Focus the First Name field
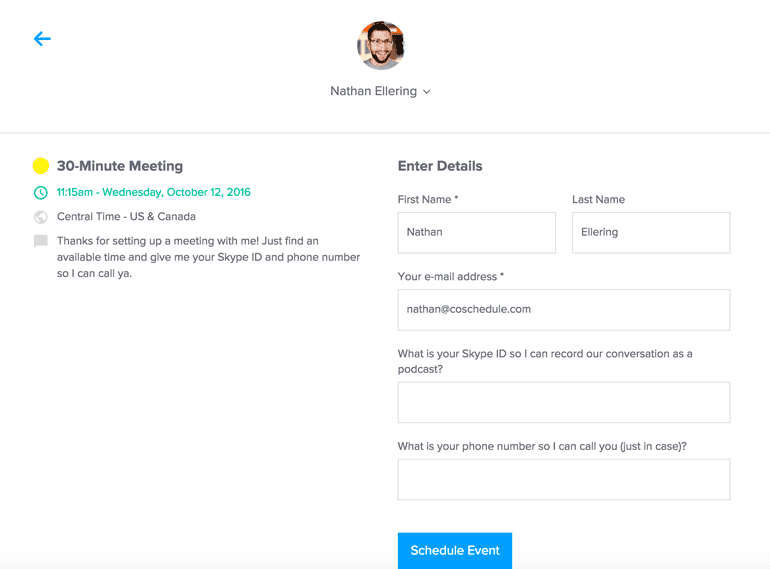 [476, 232]
